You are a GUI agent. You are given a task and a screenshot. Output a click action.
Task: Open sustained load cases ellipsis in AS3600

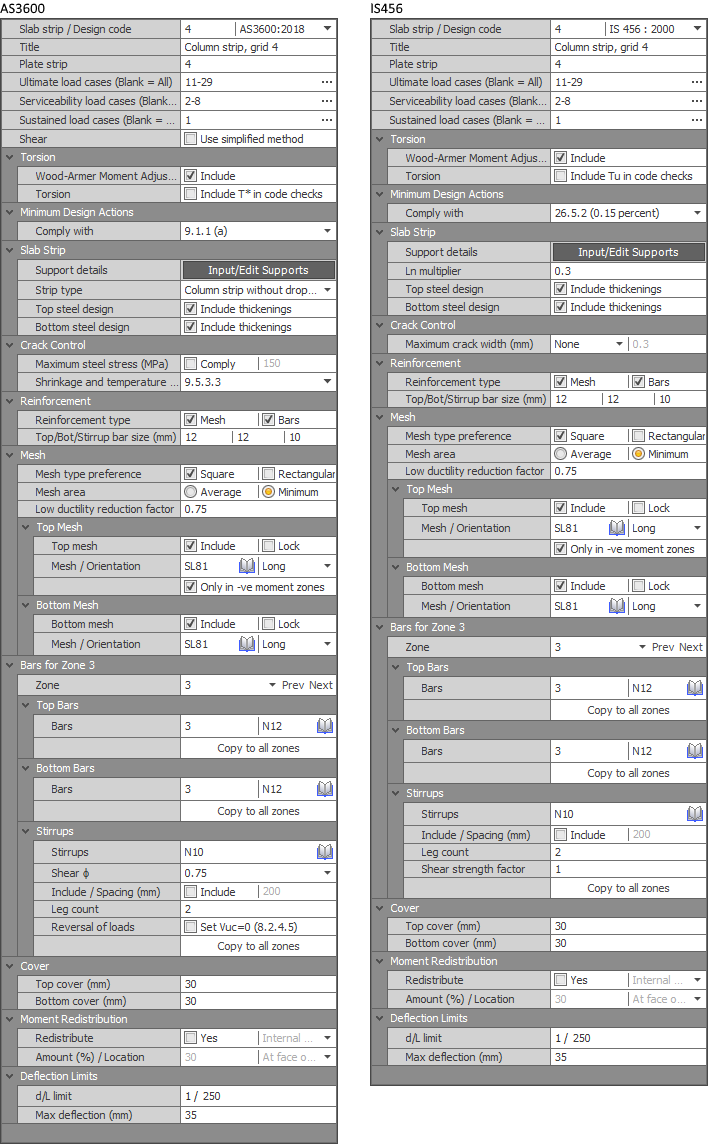[326, 120]
